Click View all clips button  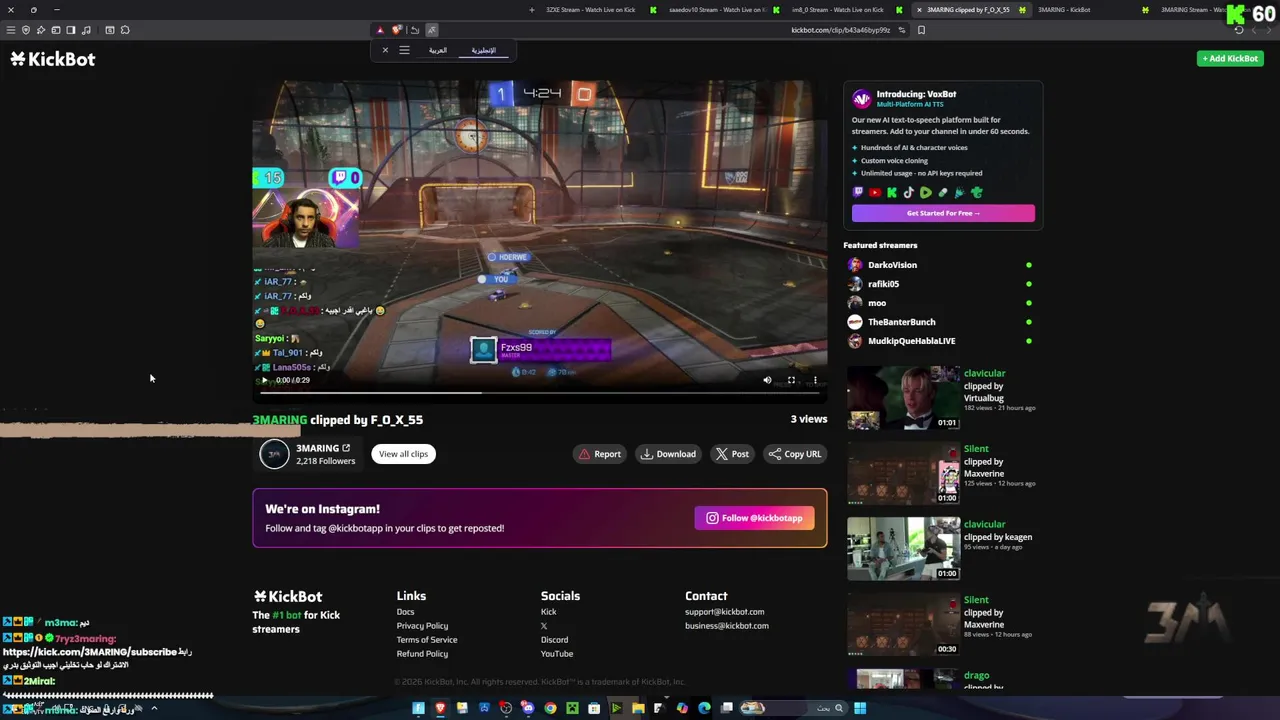pyautogui.click(x=403, y=454)
